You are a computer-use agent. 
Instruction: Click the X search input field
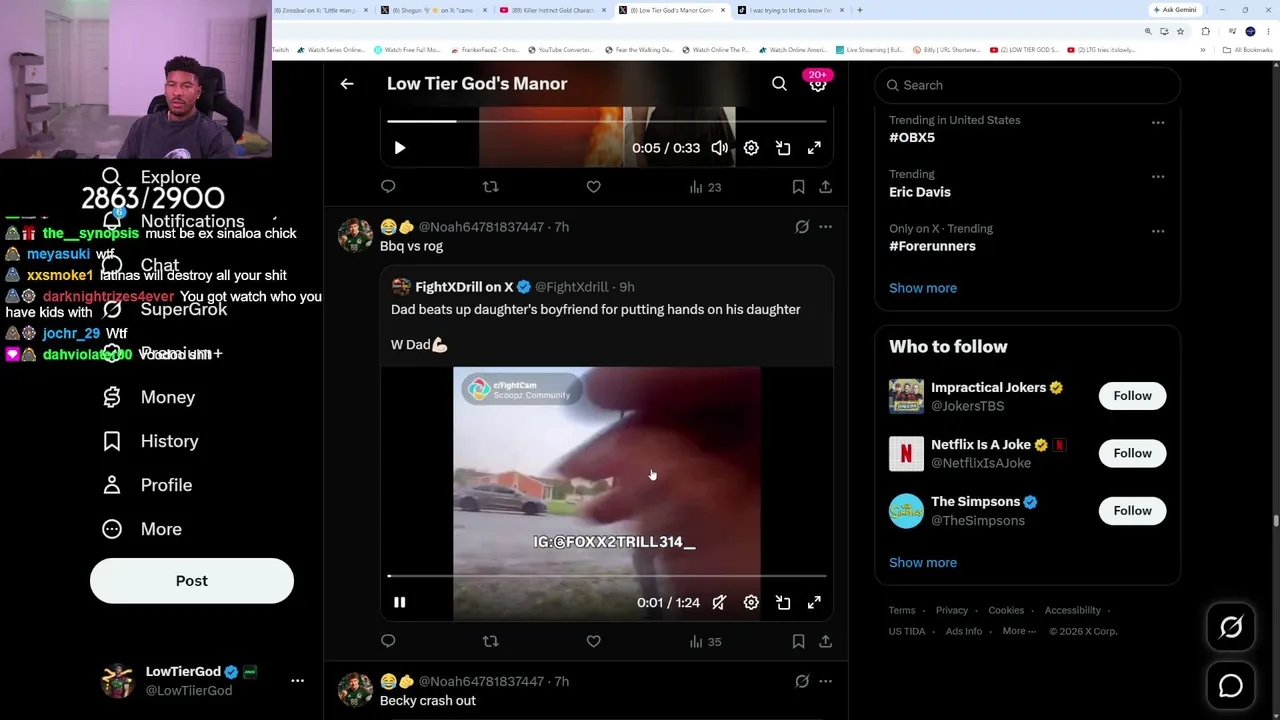click(1028, 85)
